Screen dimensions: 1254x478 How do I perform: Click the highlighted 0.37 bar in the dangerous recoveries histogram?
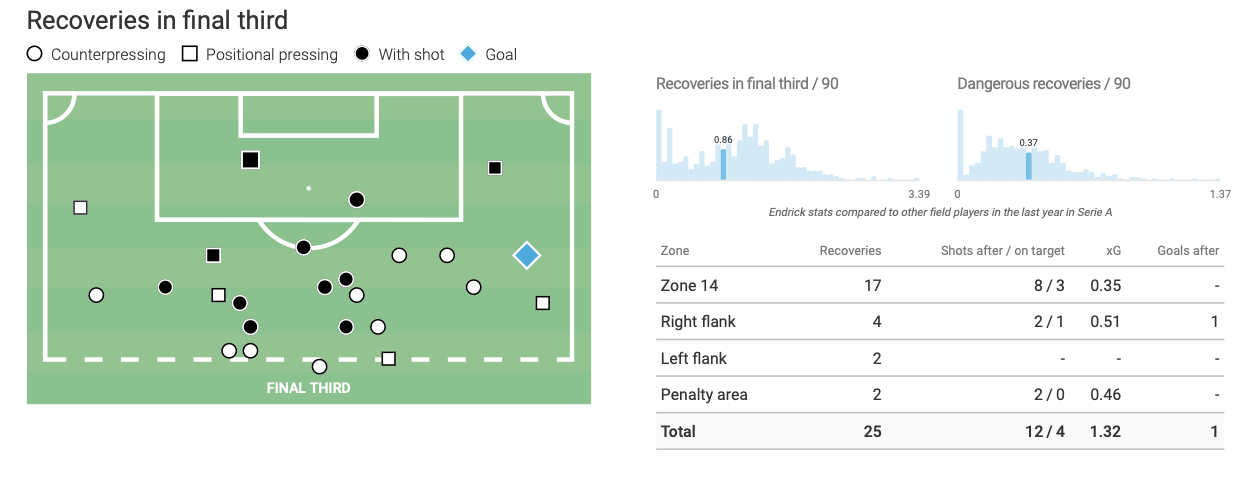pyautogui.click(x=1028, y=166)
